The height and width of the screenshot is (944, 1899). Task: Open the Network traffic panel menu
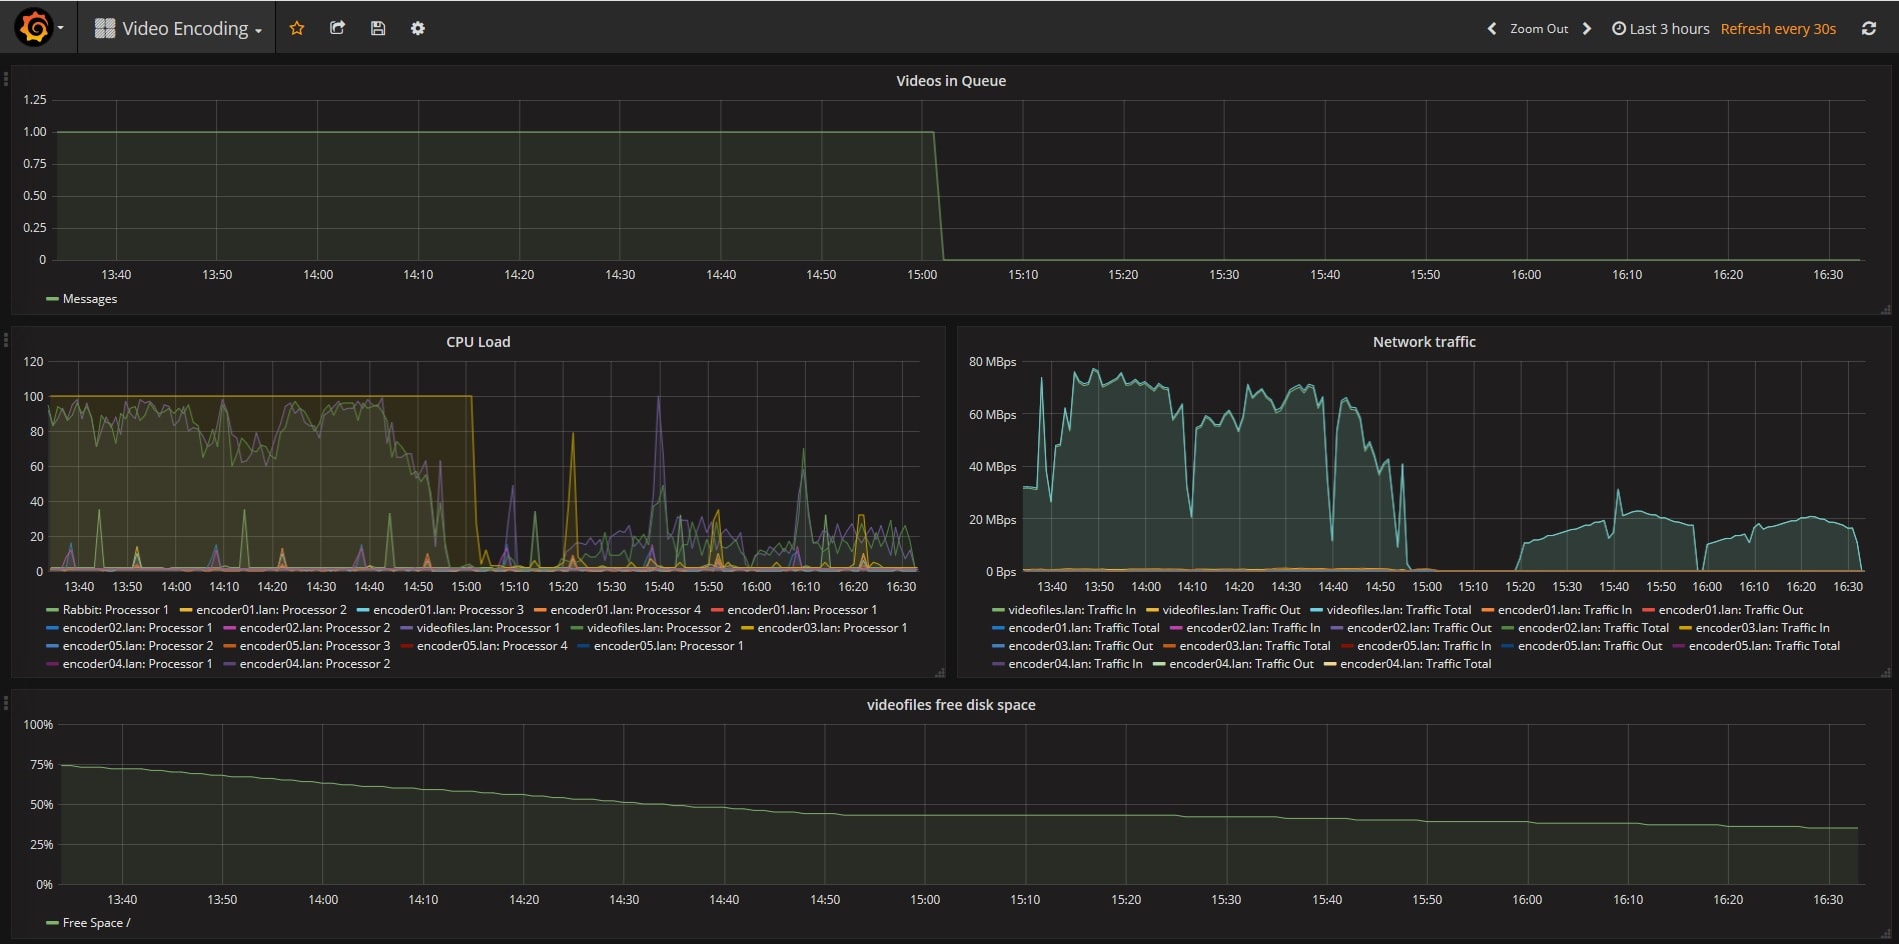click(1423, 341)
